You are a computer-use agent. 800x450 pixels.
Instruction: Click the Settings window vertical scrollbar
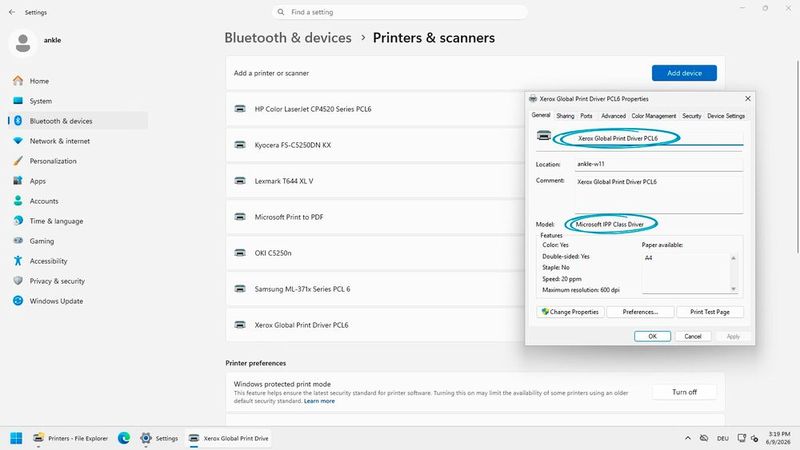[x=797, y=156]
